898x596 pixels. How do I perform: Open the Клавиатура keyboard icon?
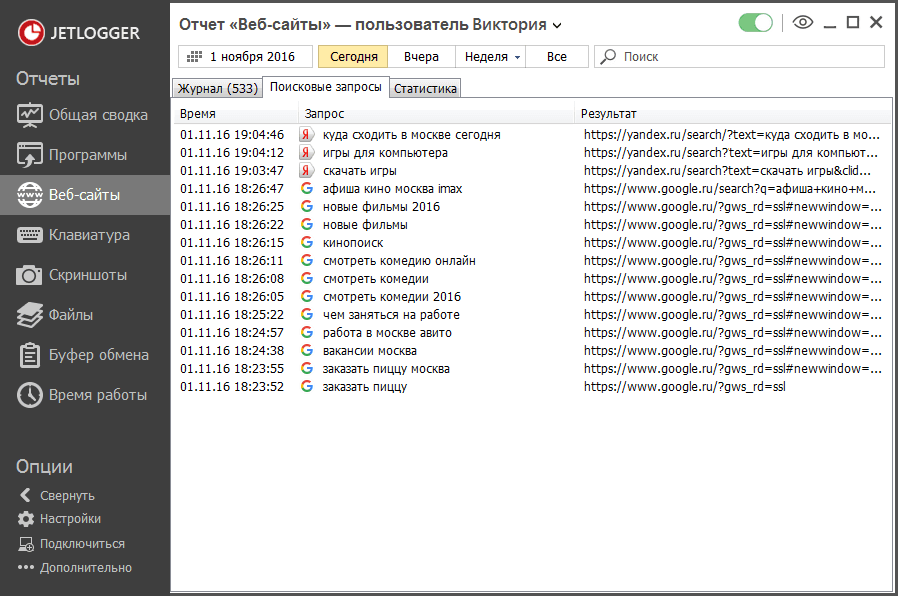pyautogui.click(x=29, y=235)
